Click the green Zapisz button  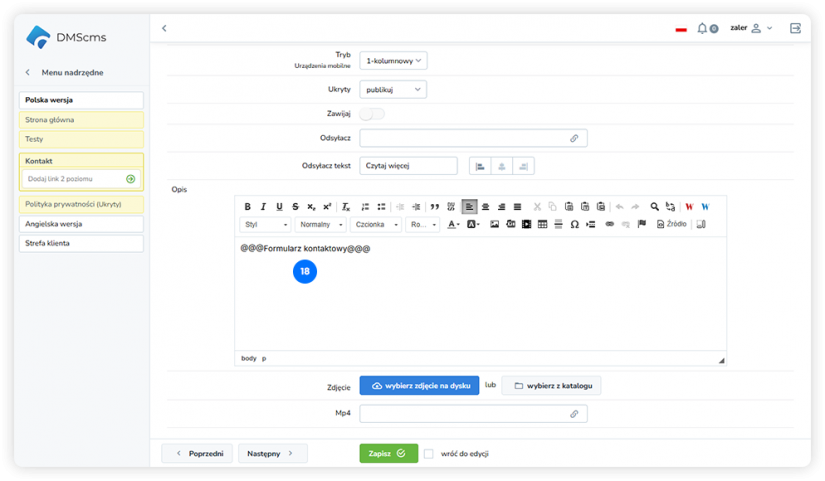click(x=388, y=453)
